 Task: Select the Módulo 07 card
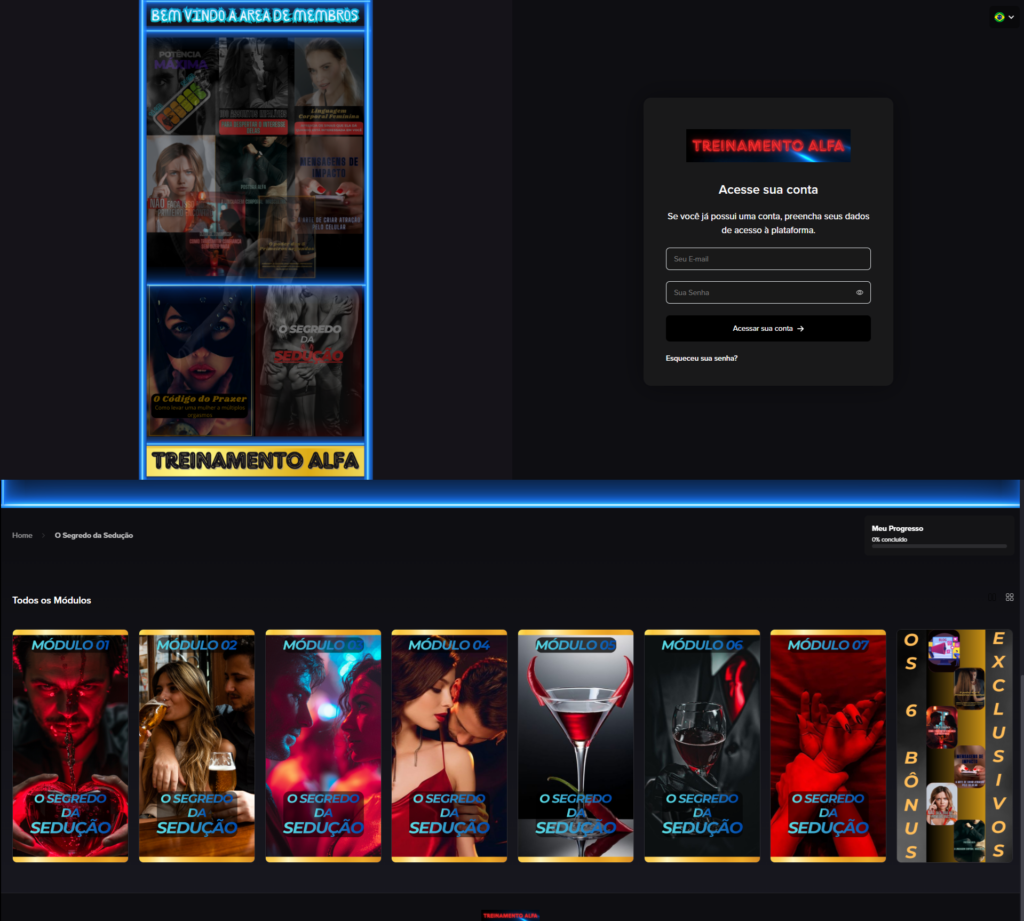tap(827, 745)
